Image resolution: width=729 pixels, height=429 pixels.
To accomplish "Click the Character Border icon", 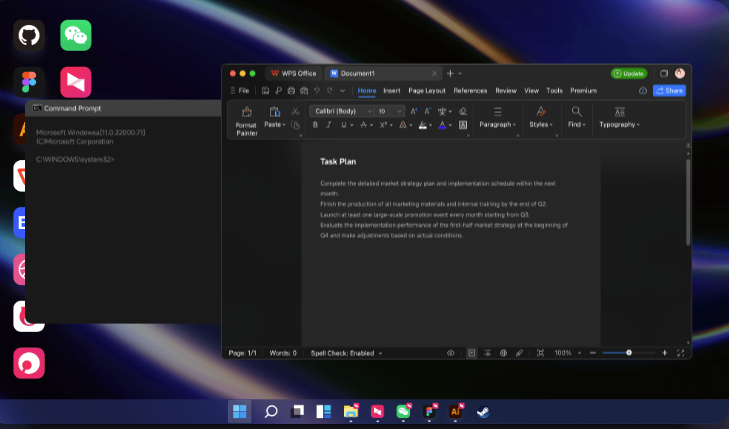I will click(x=463, y=125).
